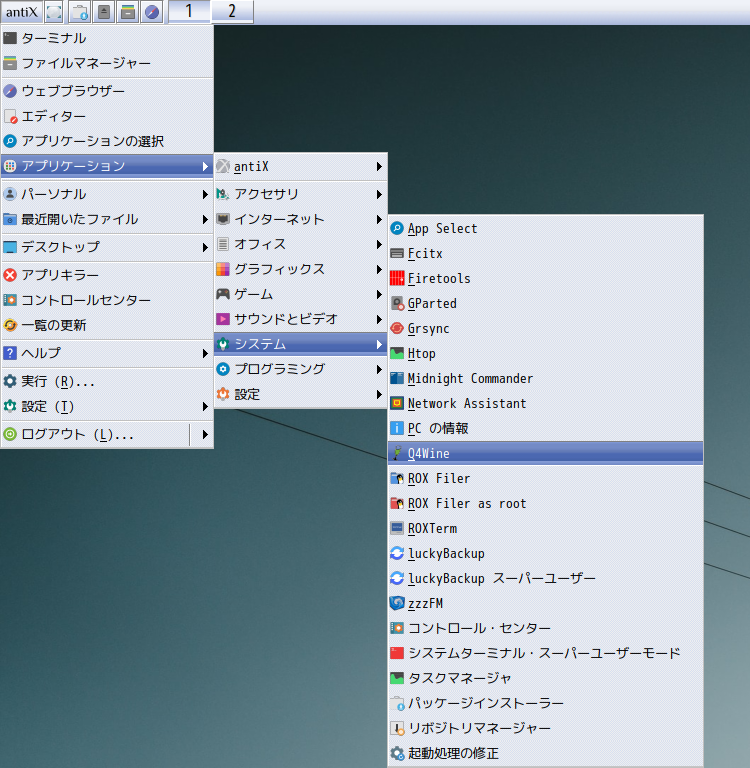Open コントロールセンター in main menu
Image resolution: width=750 pixels, height=768 pixels.
[x=107, y=300]
